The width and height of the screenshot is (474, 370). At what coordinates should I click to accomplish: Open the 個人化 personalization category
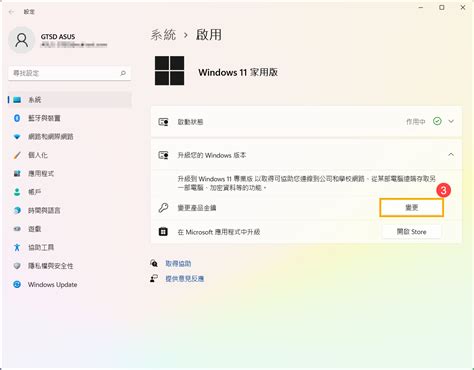[x=69, y=155]
